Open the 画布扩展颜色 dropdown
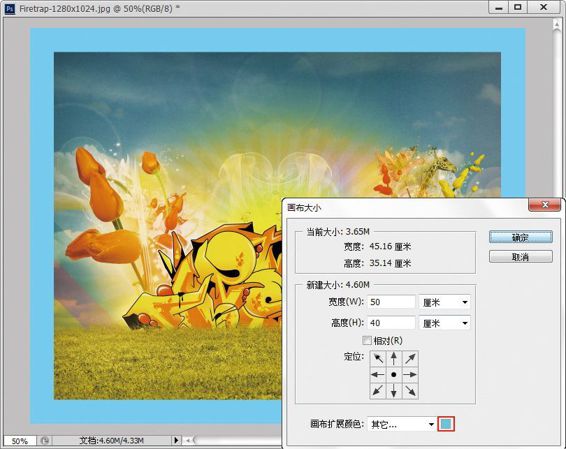This screenshot has width=566, height=449. [x=402, y=424]
